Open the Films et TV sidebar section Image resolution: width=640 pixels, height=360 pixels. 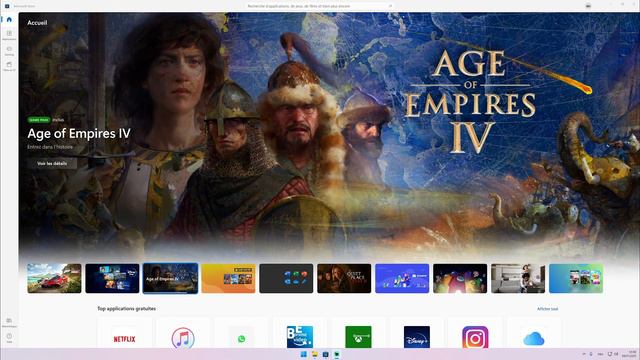pyautogui.click(x=9, y=66)
